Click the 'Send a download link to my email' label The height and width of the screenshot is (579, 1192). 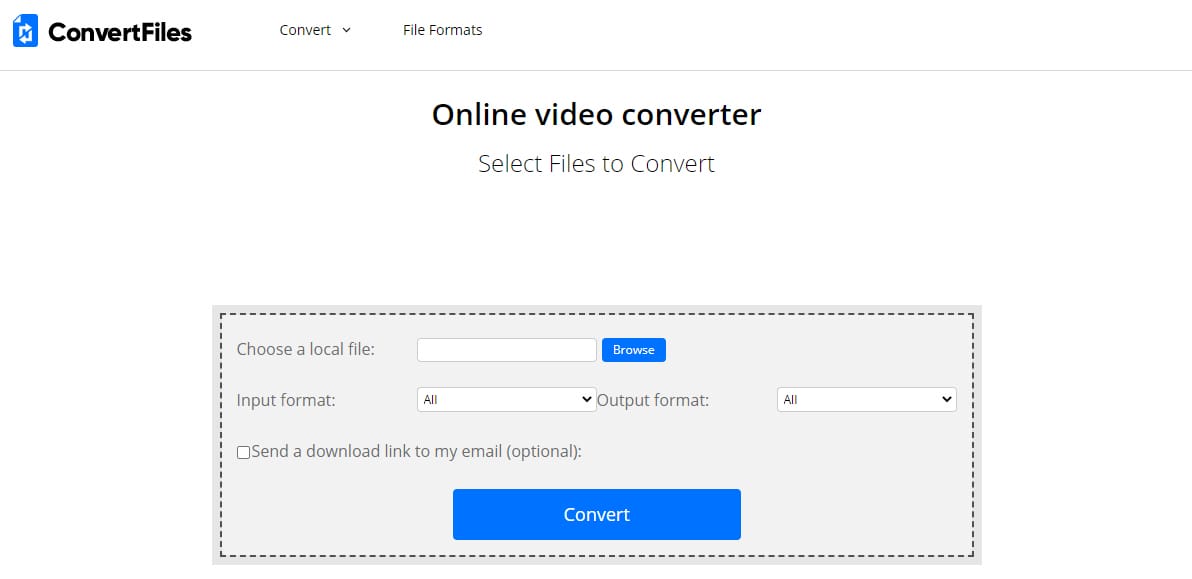tap(416, 451)
